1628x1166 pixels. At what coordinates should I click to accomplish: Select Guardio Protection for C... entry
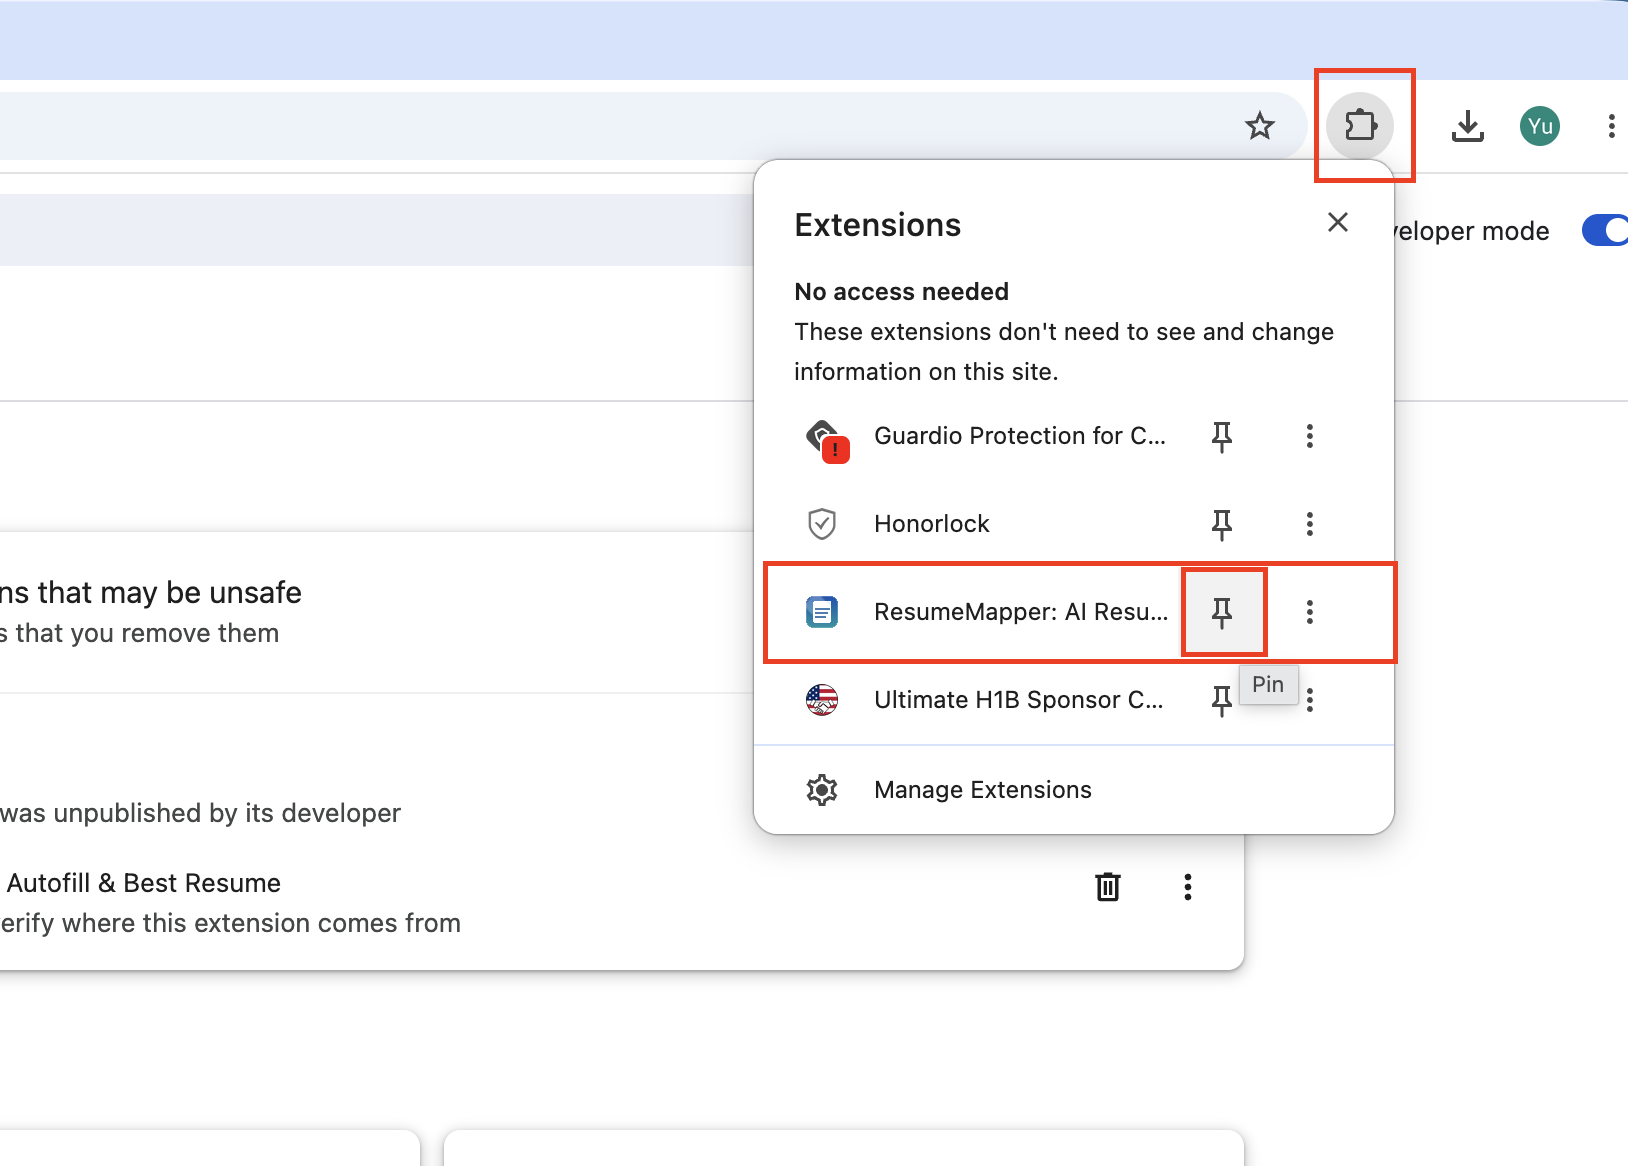click(x=1020, y=436)
